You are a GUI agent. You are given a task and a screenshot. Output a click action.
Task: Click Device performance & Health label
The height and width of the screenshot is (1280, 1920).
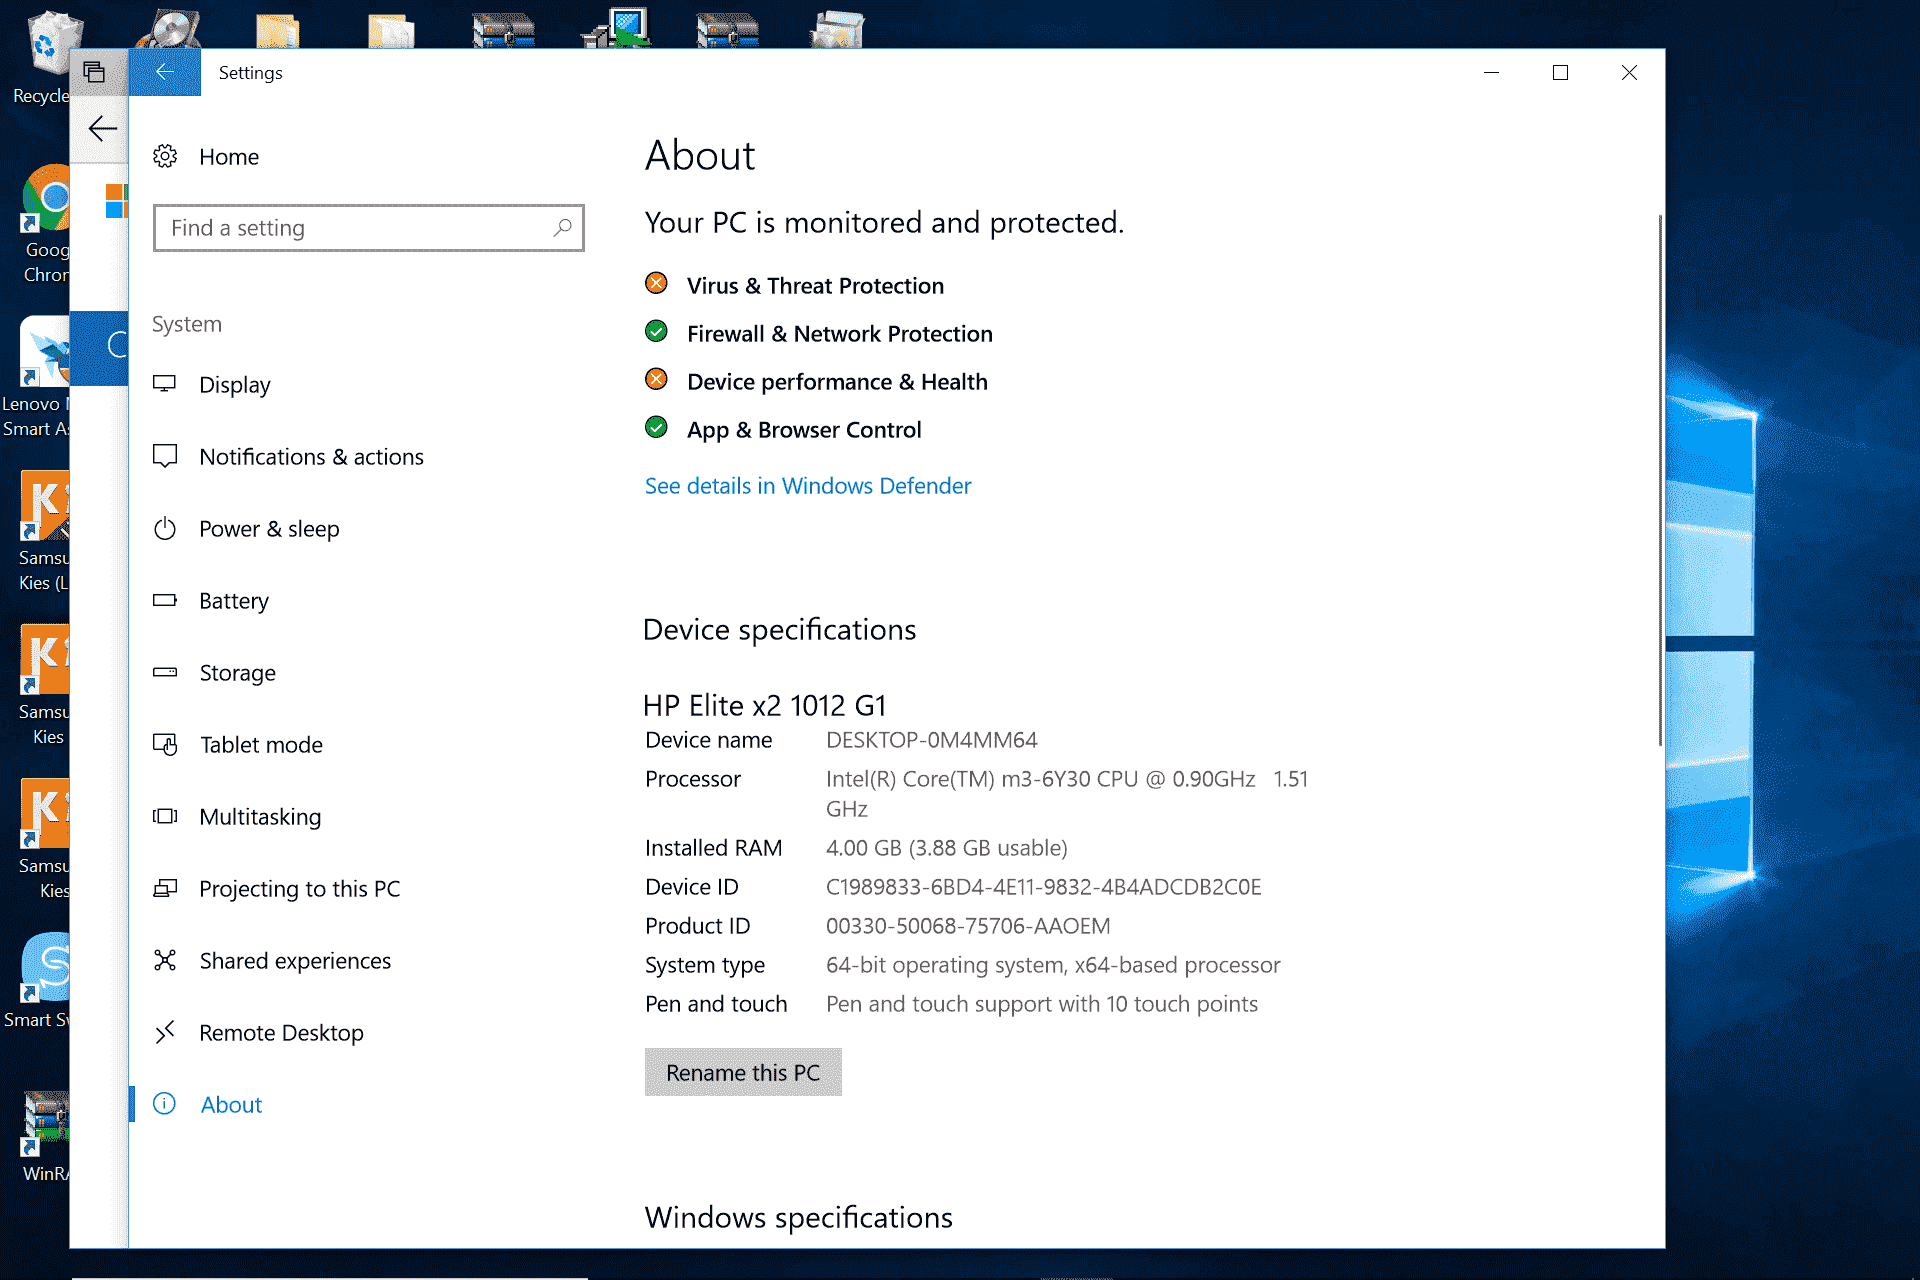837,382
